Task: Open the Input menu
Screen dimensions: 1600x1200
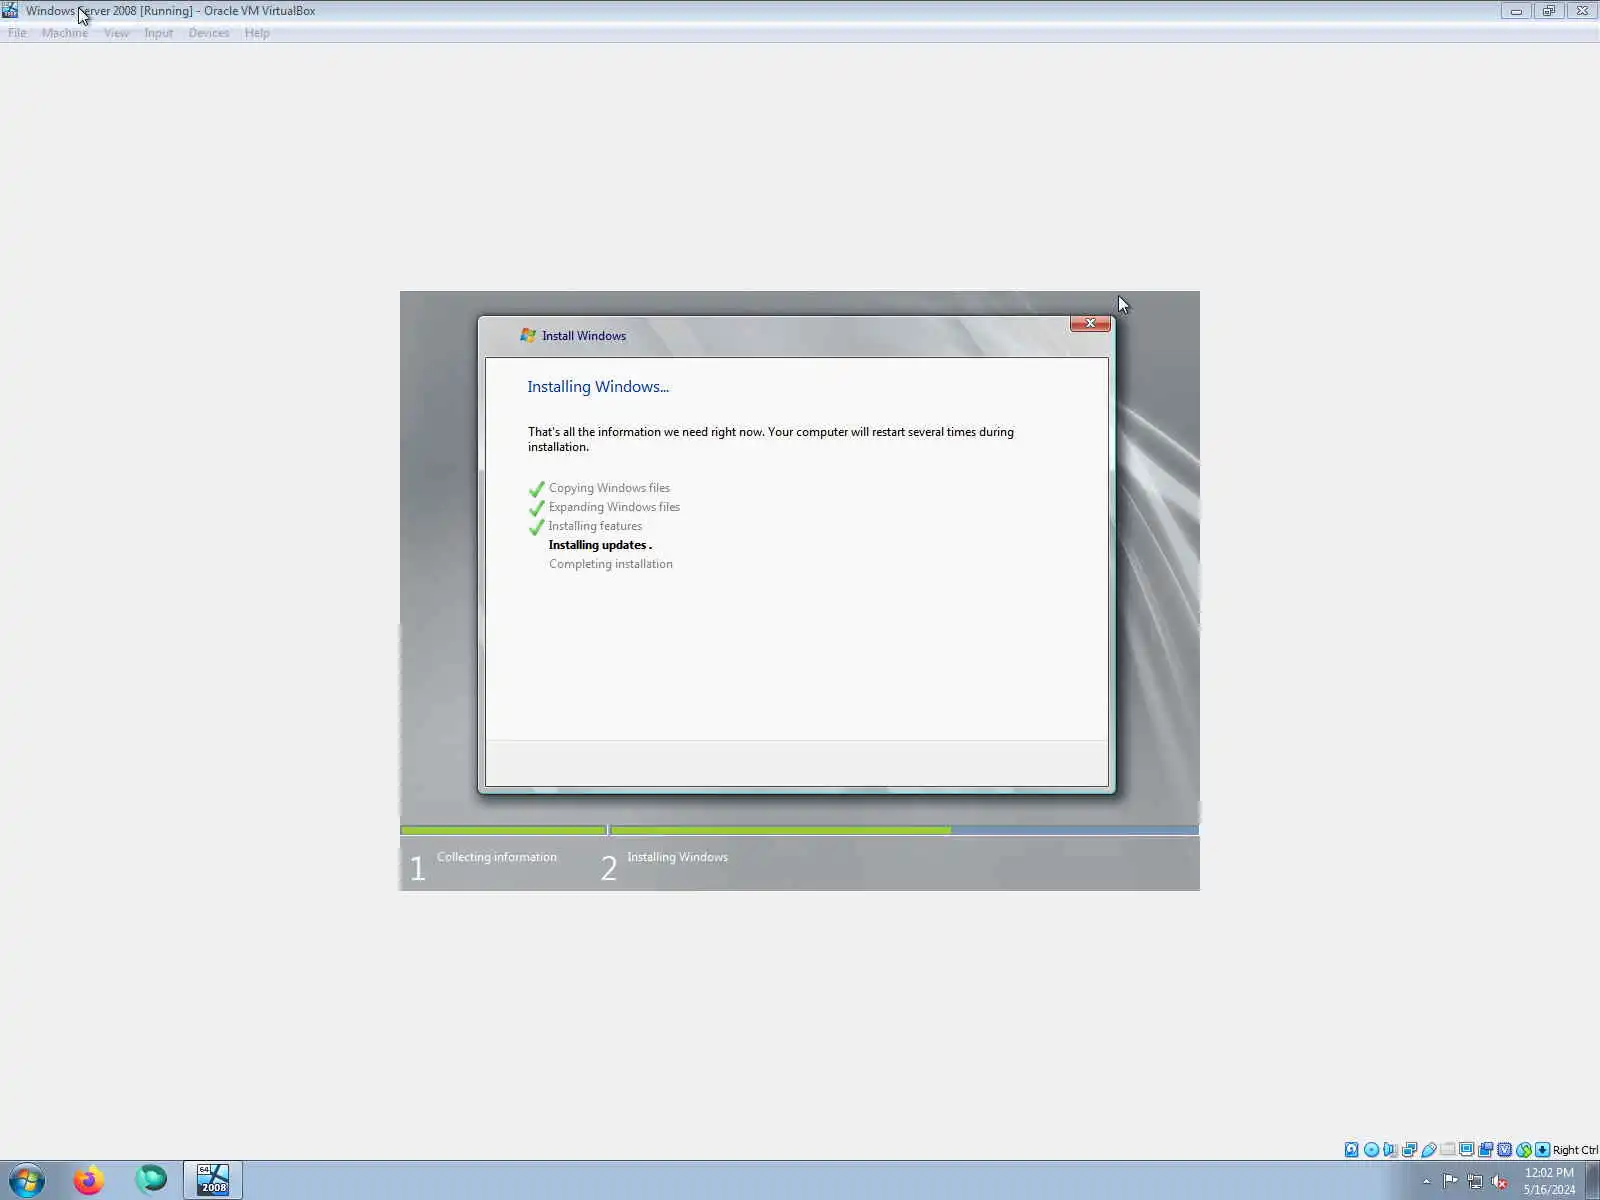Action: (x=158, y=33)
